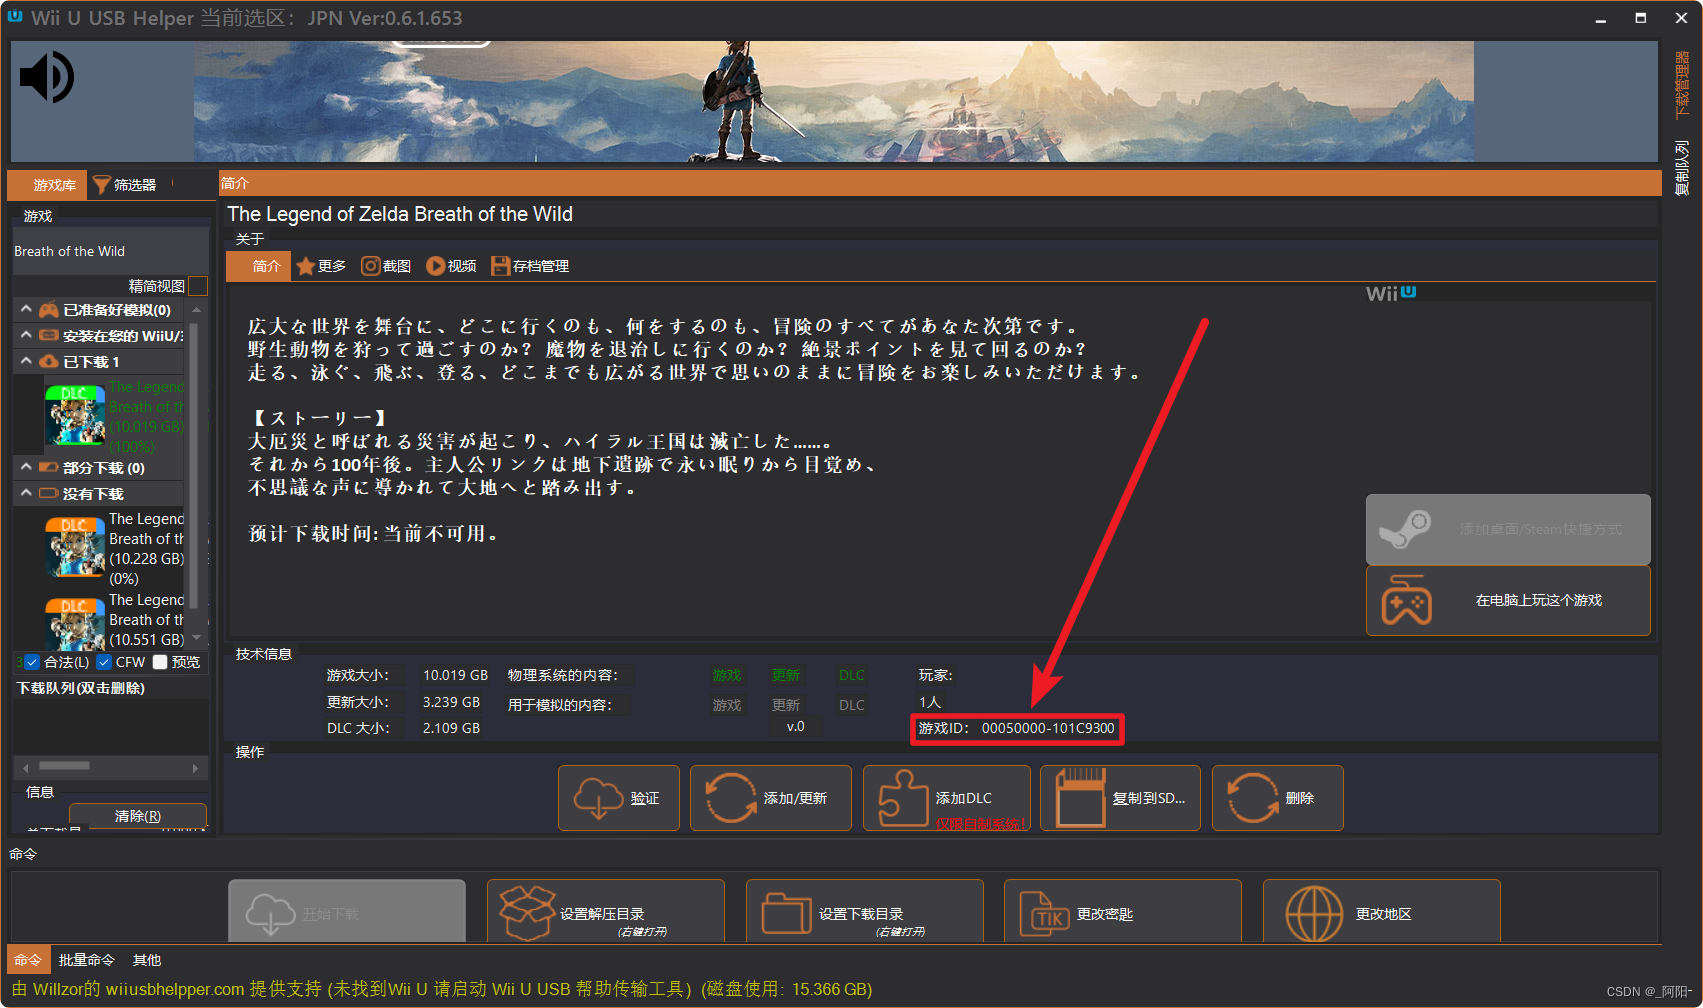
Task: Open the 复制队列 side panel
Action: [1682, 168]
